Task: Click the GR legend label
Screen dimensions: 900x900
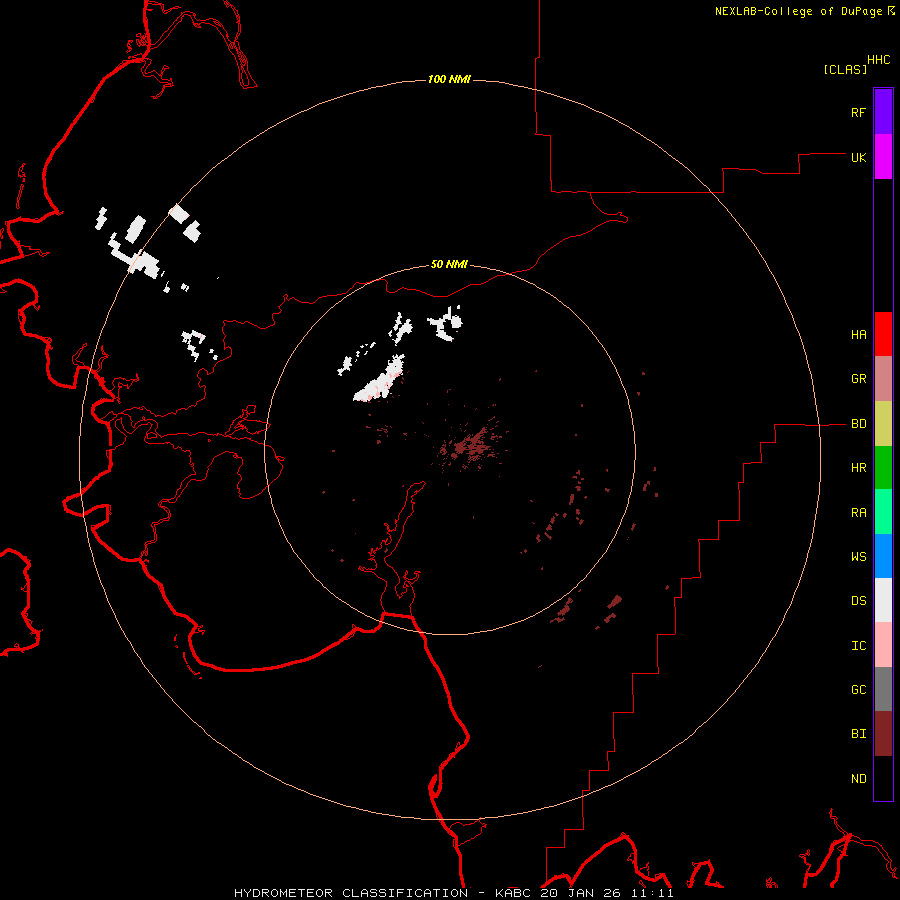Action: [858, 379]
